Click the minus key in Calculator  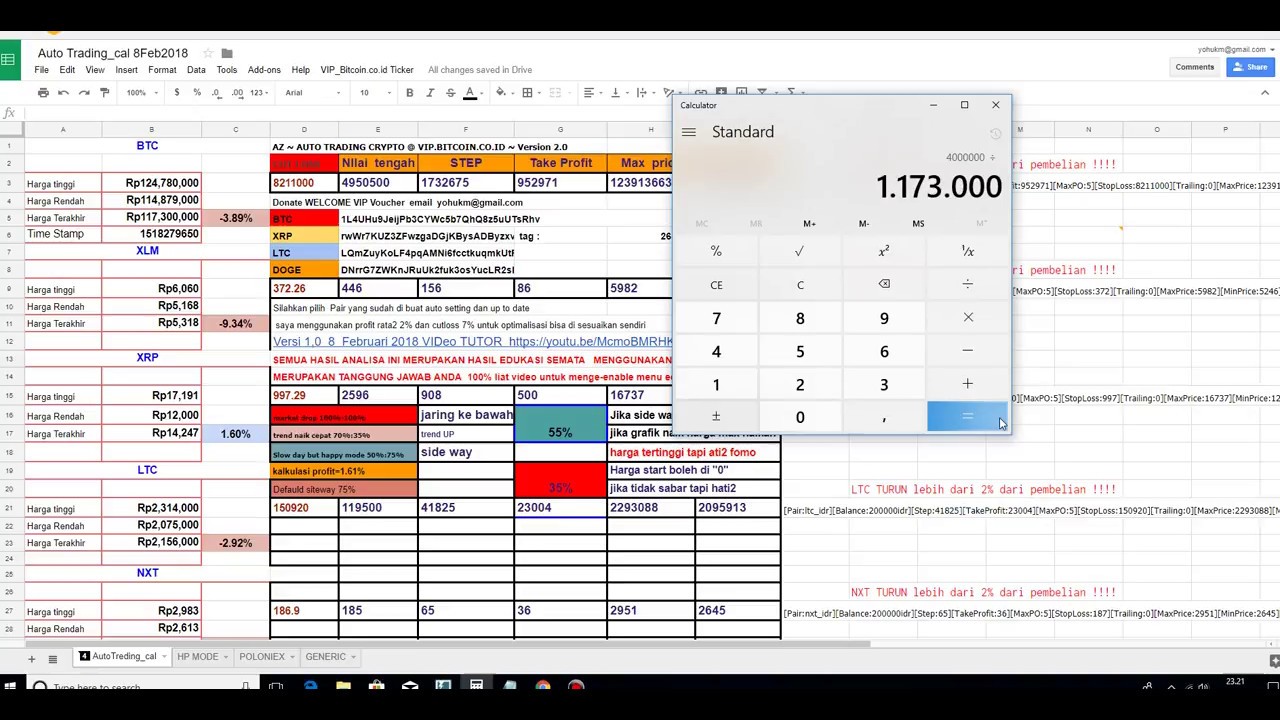click(967, 351)
